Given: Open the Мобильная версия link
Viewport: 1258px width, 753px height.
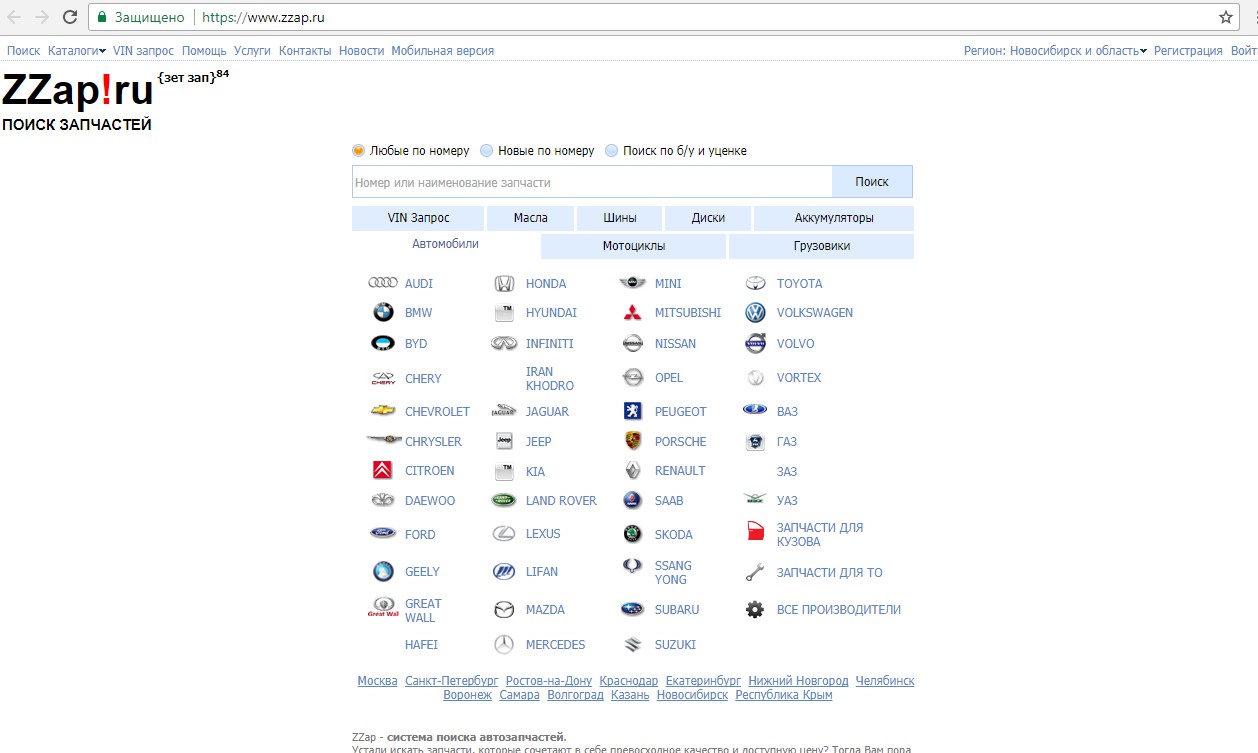Looking at the screenshot, I should 443,50.
